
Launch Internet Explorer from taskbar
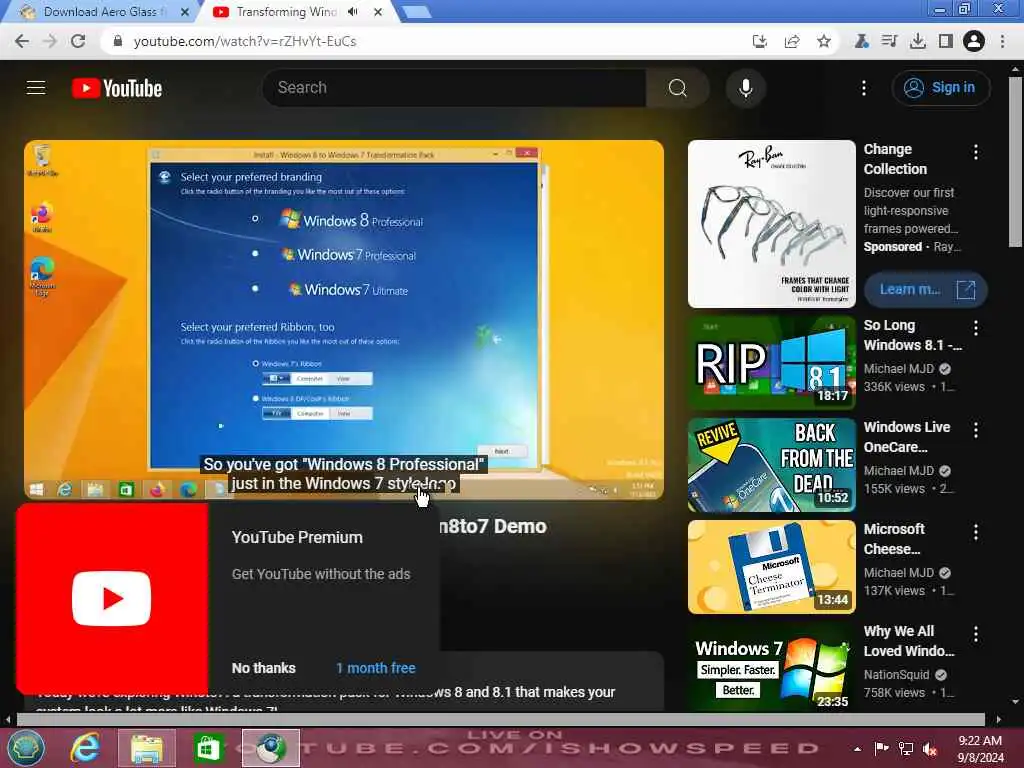86,748
